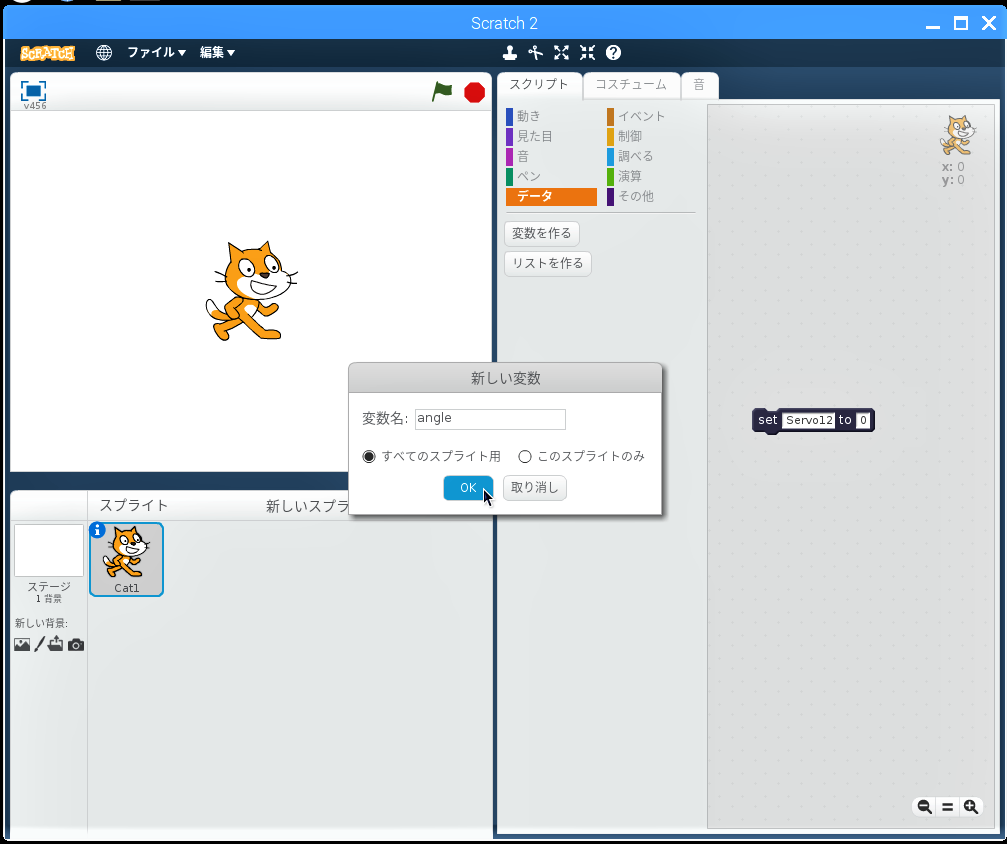
Task: Click the y: 0 coordinate readout
Action: (953, 180)
